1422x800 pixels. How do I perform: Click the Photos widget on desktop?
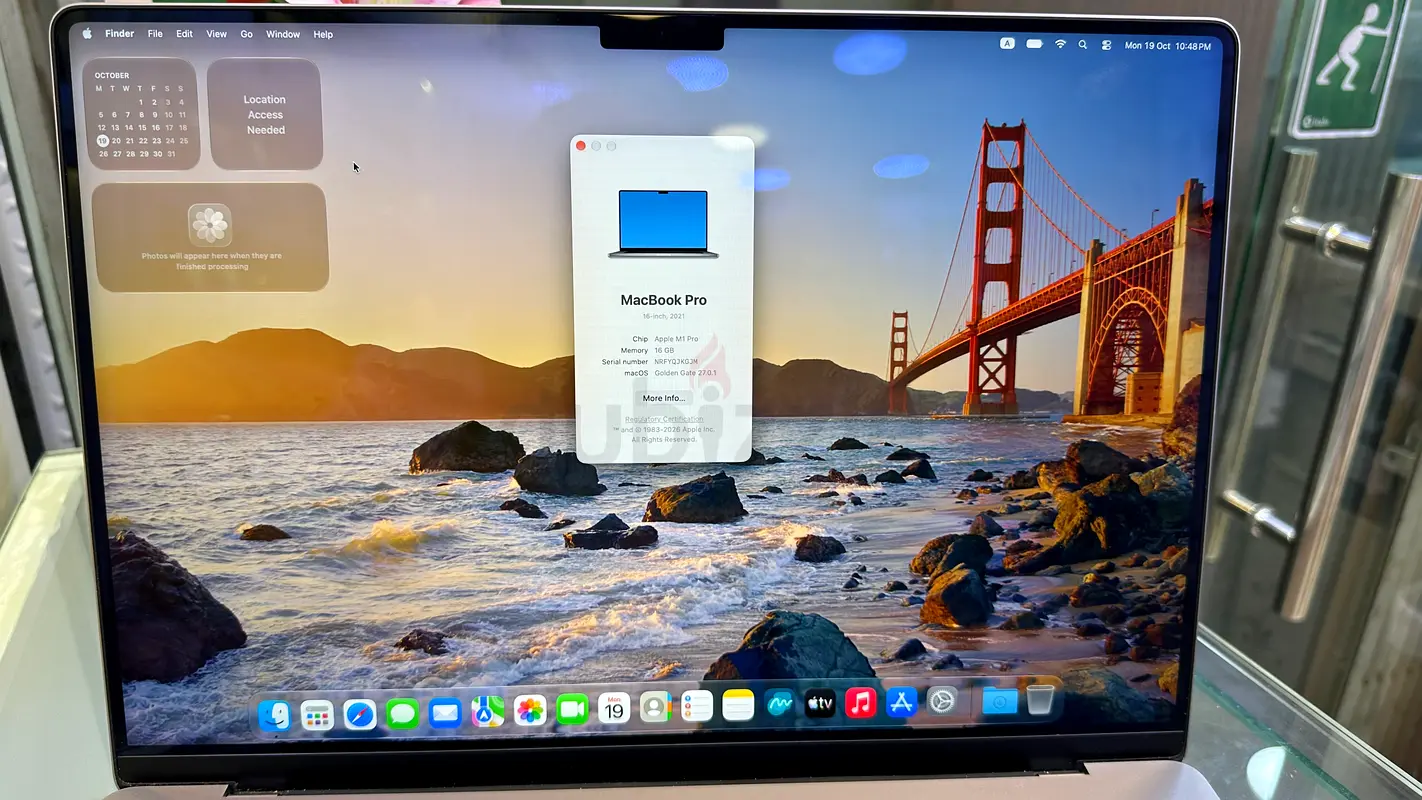point(210,238)
